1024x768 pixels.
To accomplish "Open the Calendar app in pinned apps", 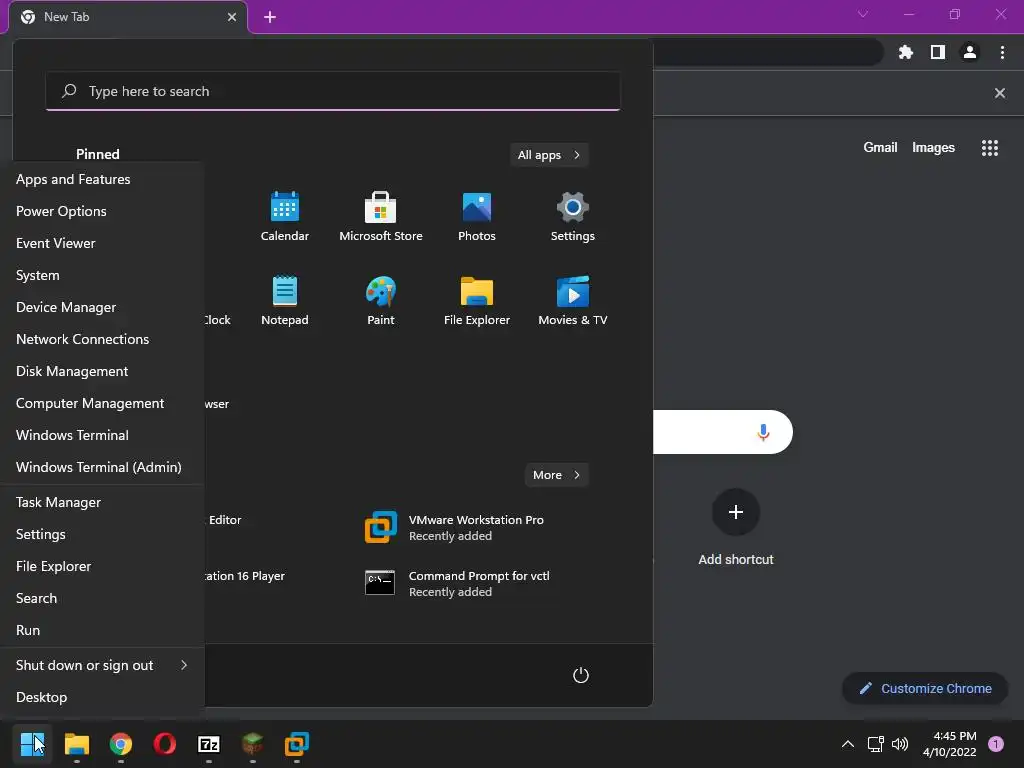I will 285,216.
